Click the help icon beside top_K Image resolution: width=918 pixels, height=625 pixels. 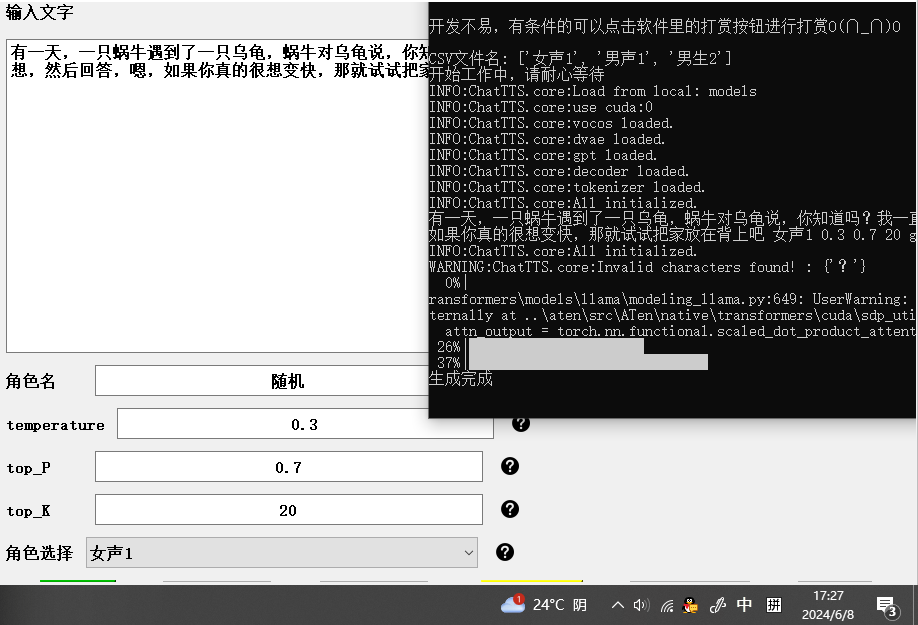click(510, 509)
